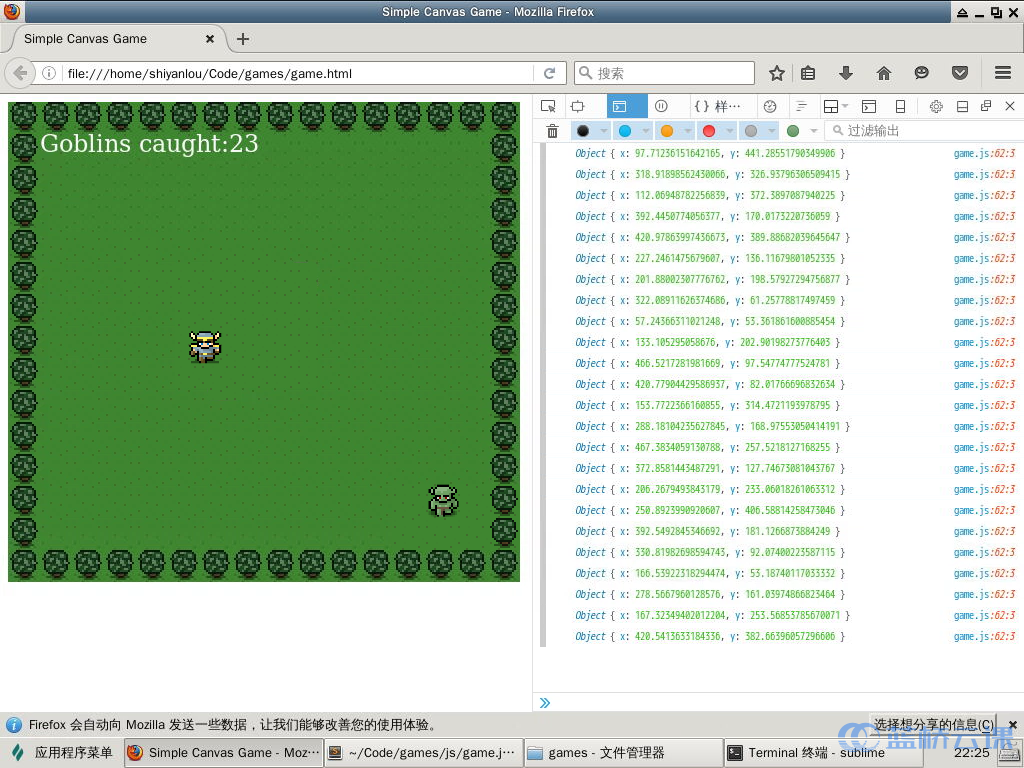Clear the console output with trash icon
Screen dimensions: 1024x768
[551, 131]
